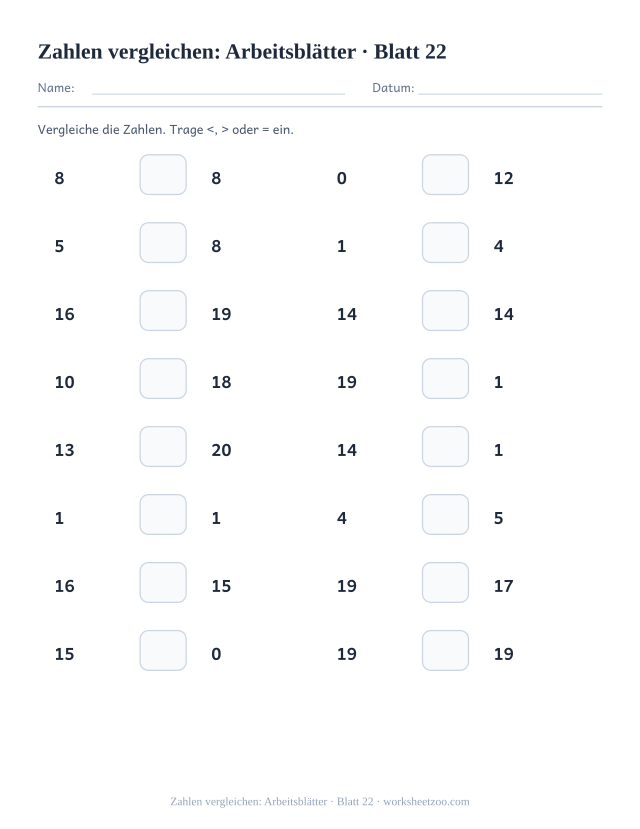The image size is (640, 829).
Task: Click the Name line field
Action: point(218,88)
